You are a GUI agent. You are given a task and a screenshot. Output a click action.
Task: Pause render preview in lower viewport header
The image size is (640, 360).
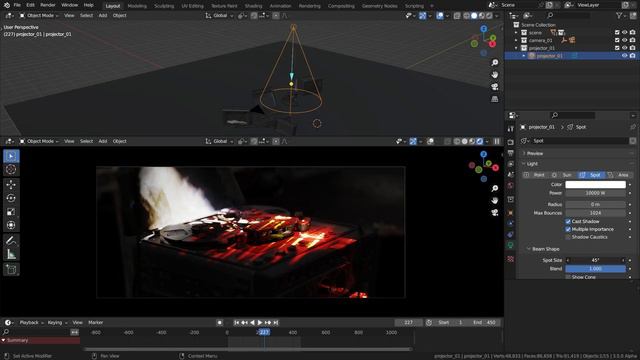click(497, 141)
